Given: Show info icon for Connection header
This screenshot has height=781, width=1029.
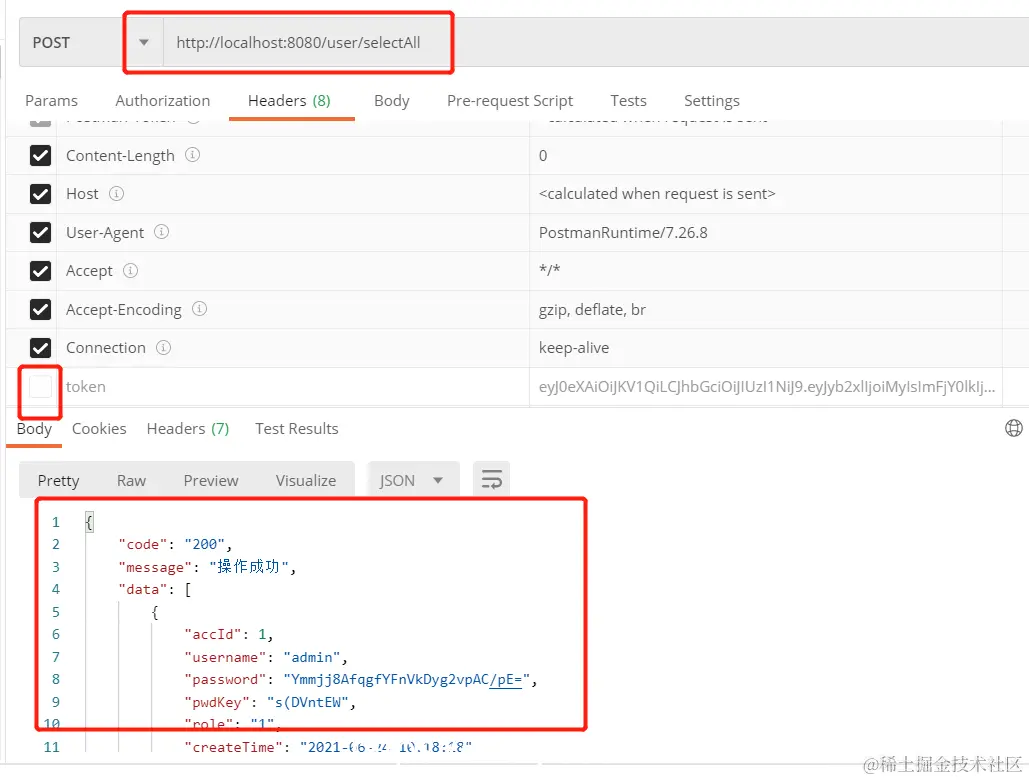Looking at the screenshot, I should click(163, 347).
